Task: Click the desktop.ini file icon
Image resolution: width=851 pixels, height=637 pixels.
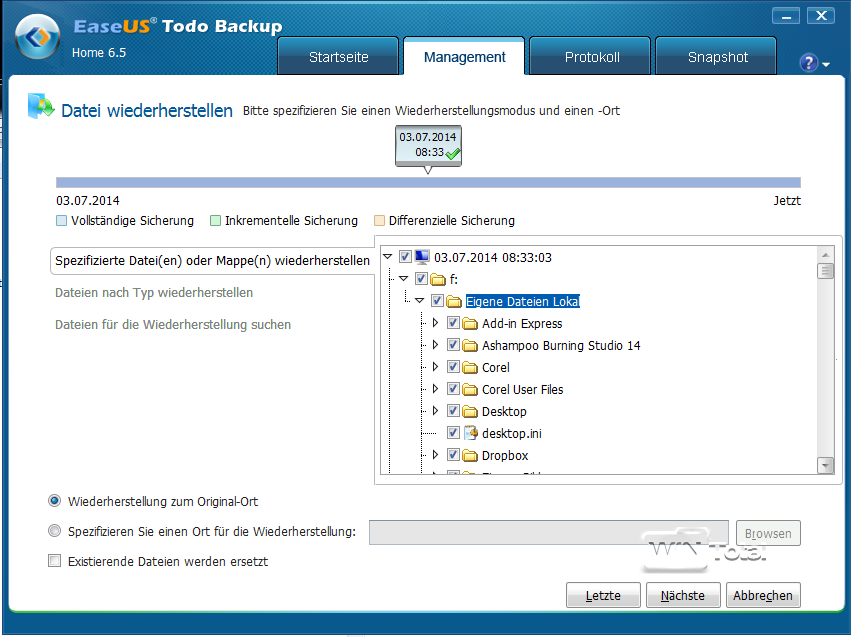Action: click(x=470, y=434)
